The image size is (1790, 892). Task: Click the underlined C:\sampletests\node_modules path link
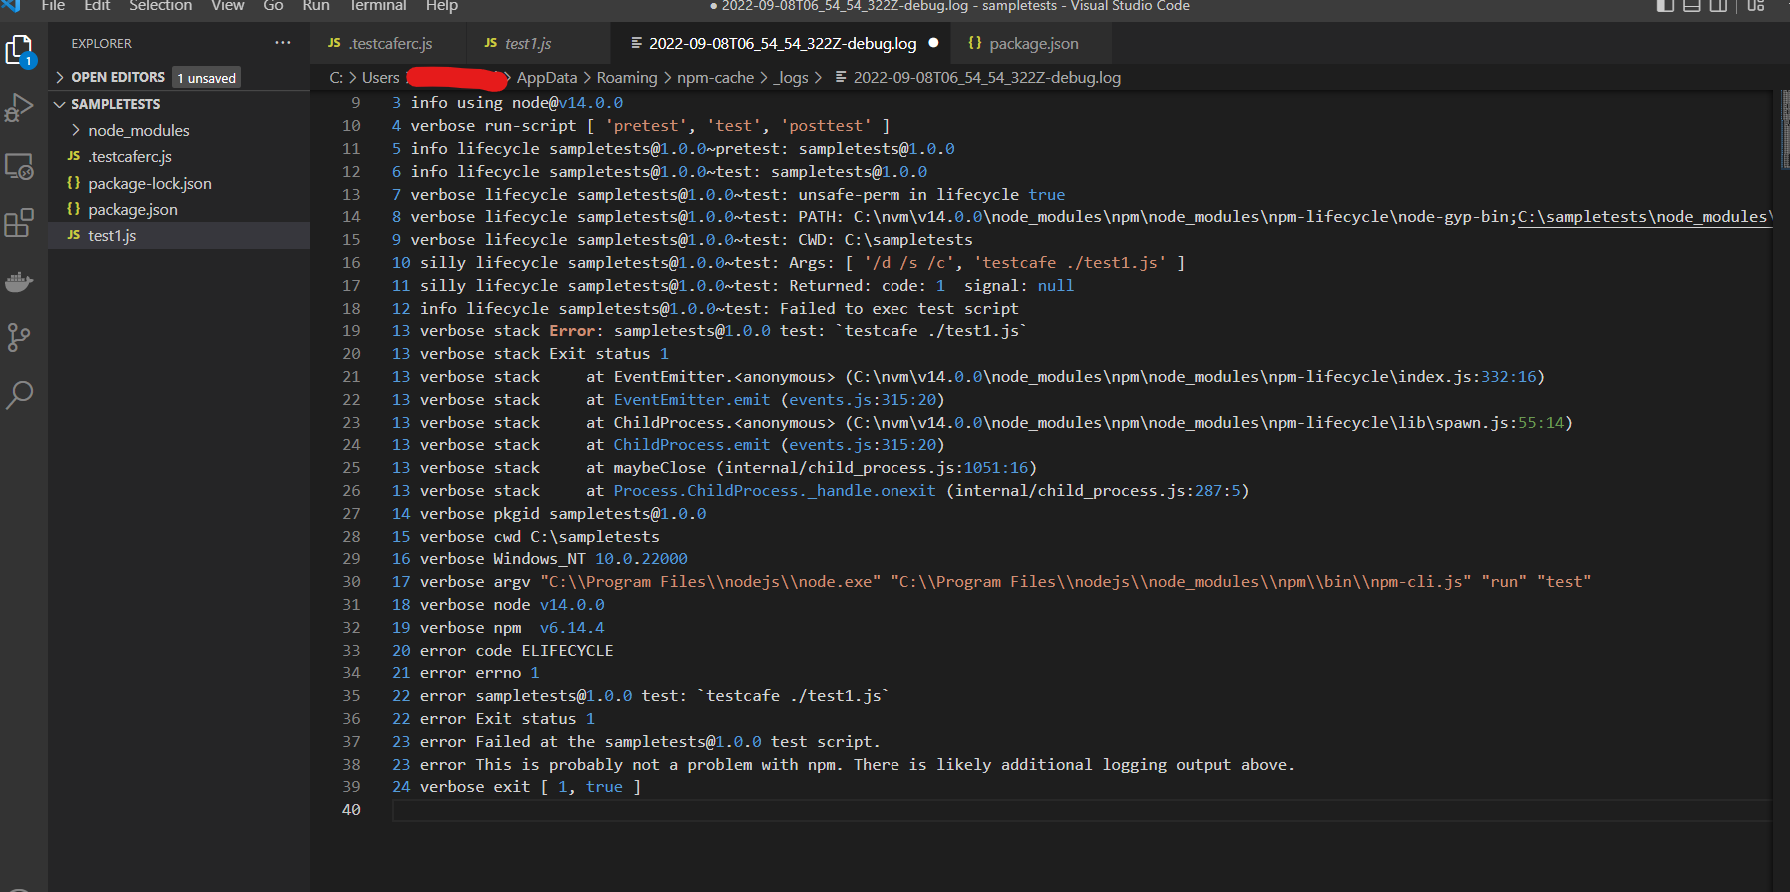(1646, 216)
